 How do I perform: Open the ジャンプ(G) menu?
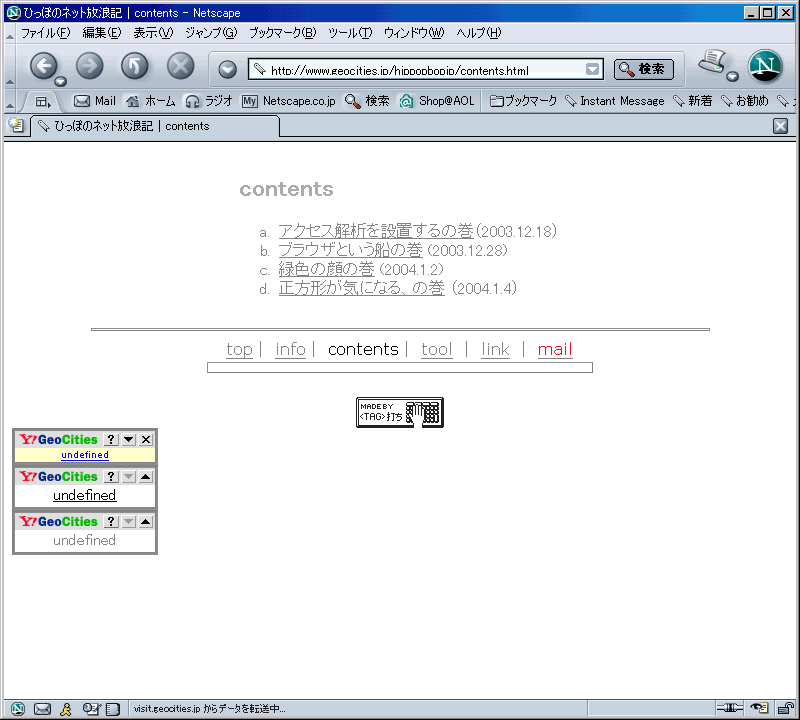211,33
